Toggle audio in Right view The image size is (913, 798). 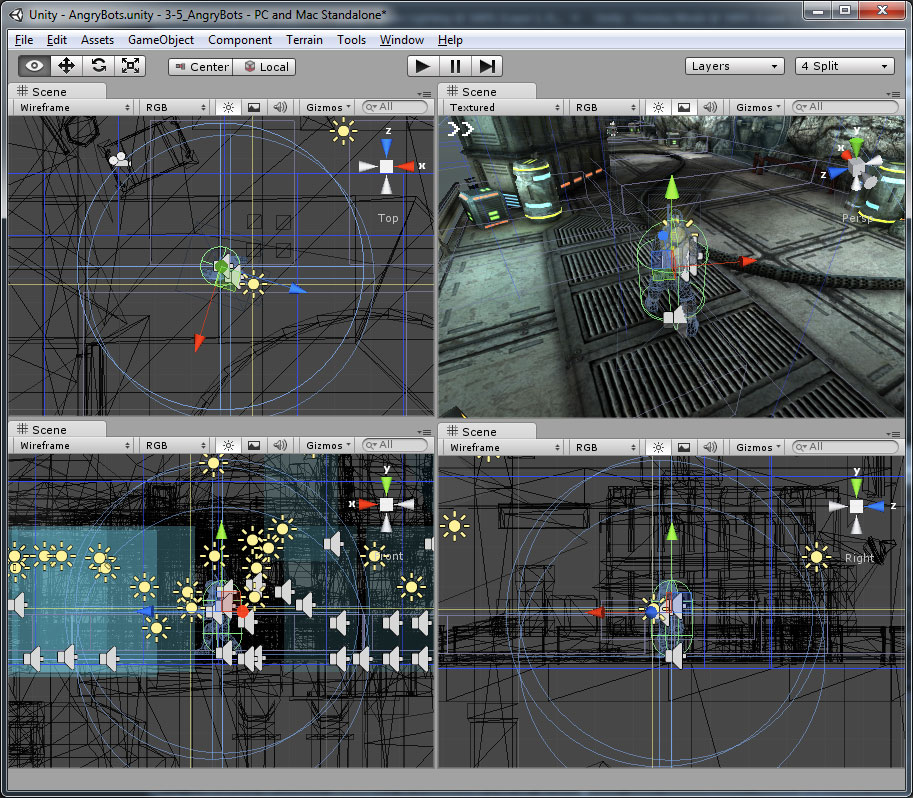point(710,447)
